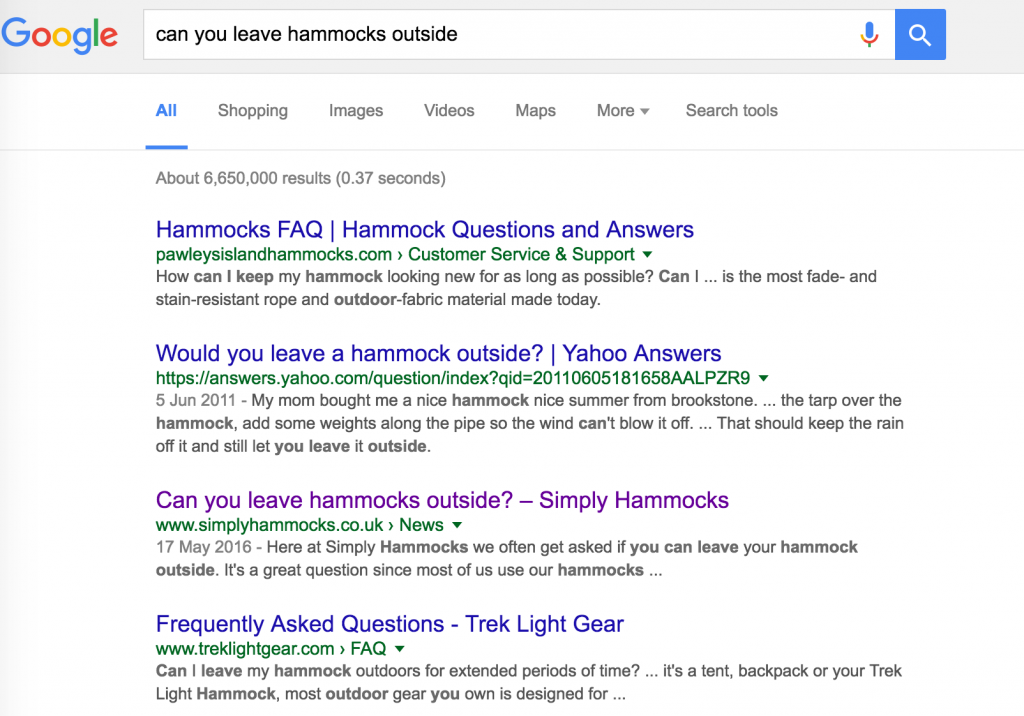Switch to the Images tab
The image size is (1024, 716).
tap(356, 111)
